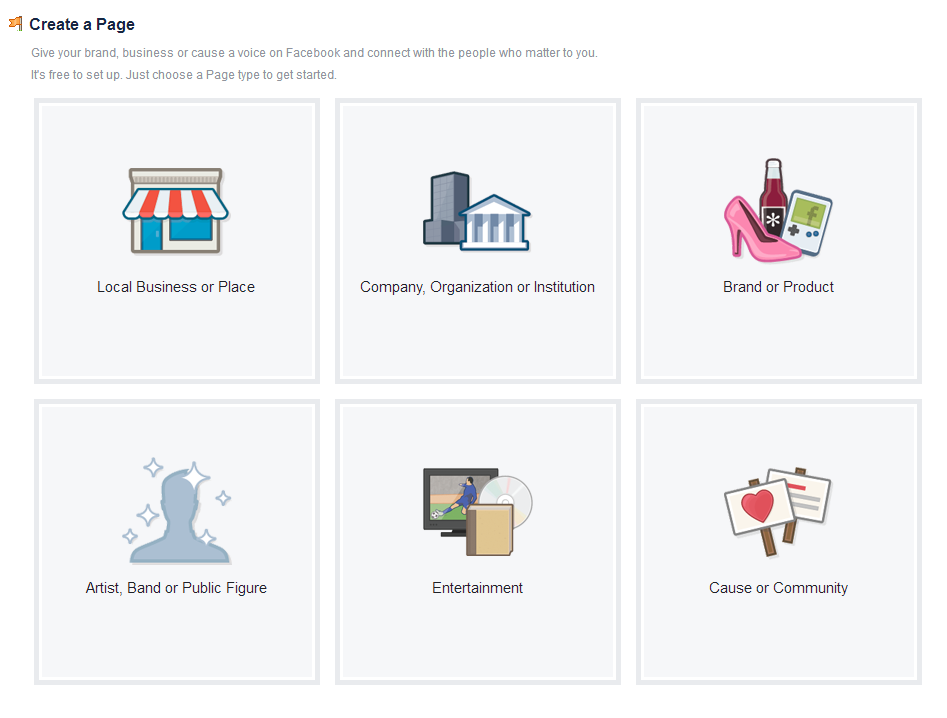Screen dimensions: 947x718
Task: Select the Brand or Product label
Action: pyautogui.click(x=778, y=287)
